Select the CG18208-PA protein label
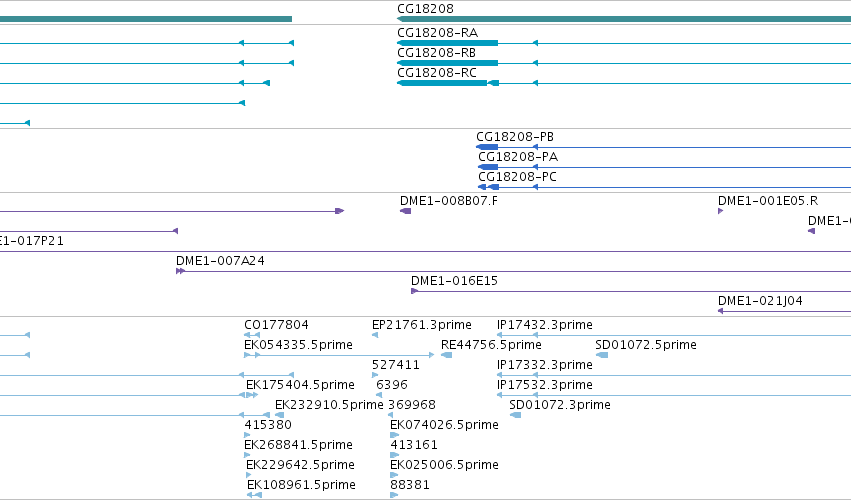 [518, 157]
